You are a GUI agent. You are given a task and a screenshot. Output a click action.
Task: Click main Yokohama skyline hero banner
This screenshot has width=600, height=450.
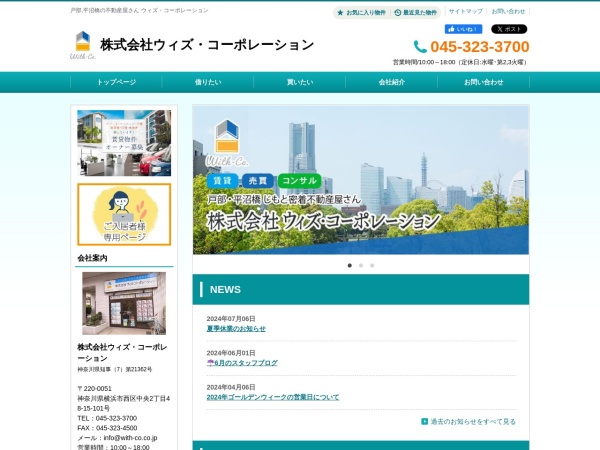pos(361,180)
